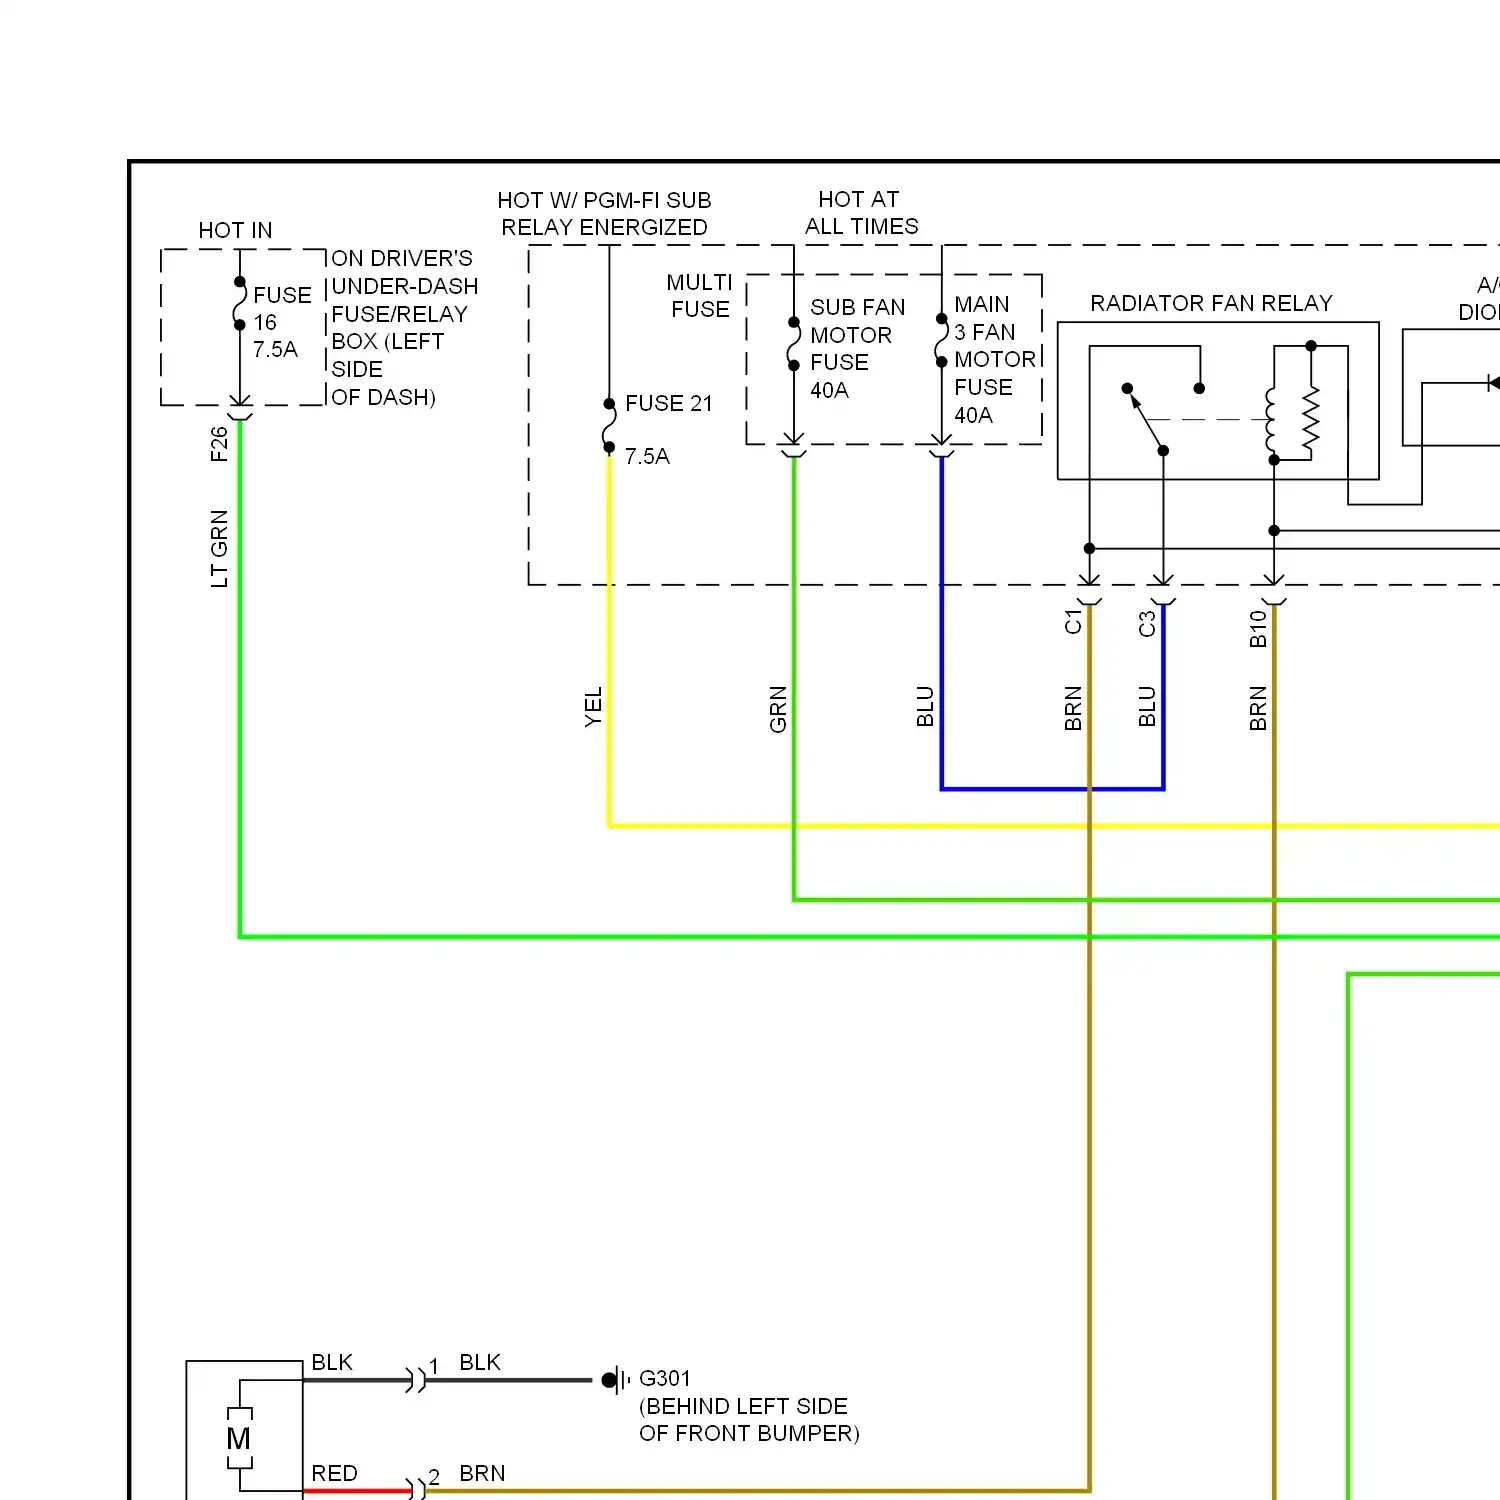Click the G301 ground symbol

614,1380
